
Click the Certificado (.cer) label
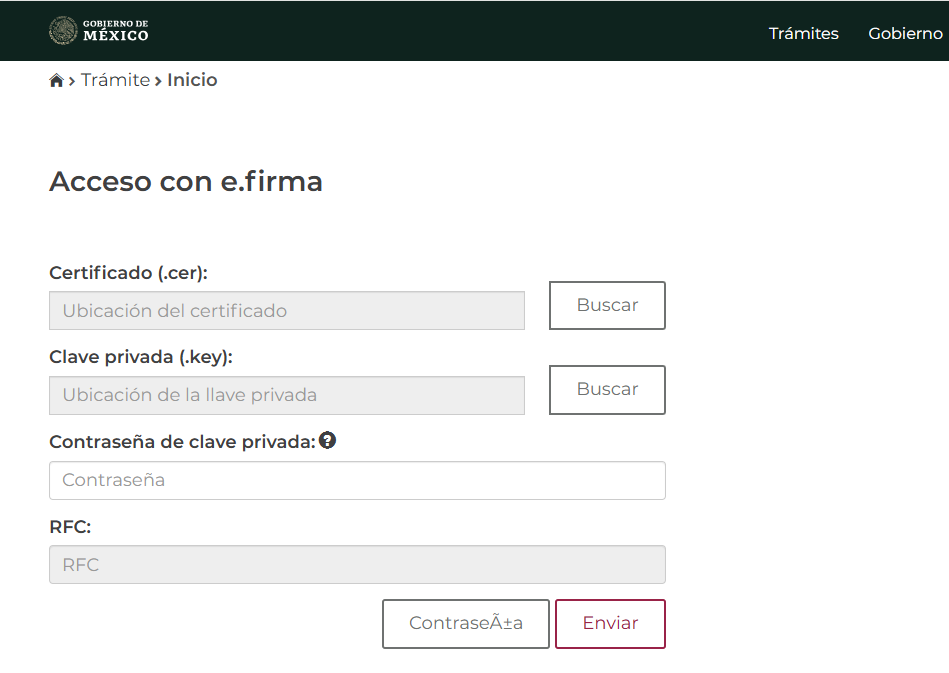click(128, 273)
